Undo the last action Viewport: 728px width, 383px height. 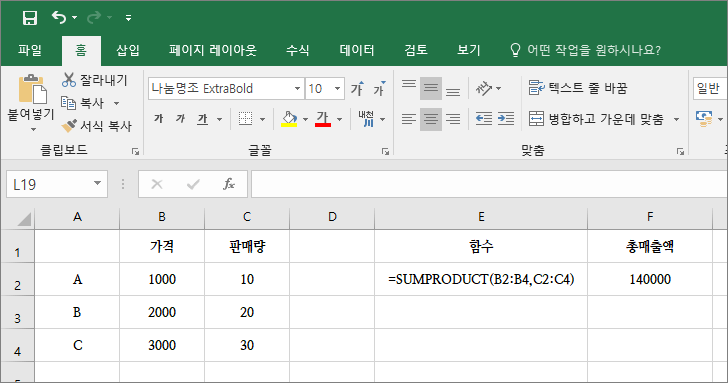(58, 18)
